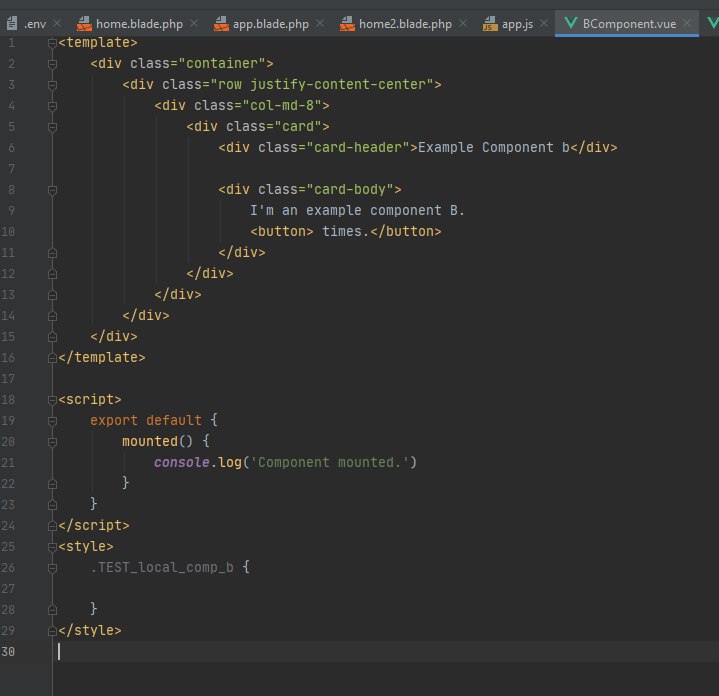Collapse export default block at line 19
Image resolution: width=719 pixels, height=696 pixels.
pyautogui.click(x=52, y=421)
